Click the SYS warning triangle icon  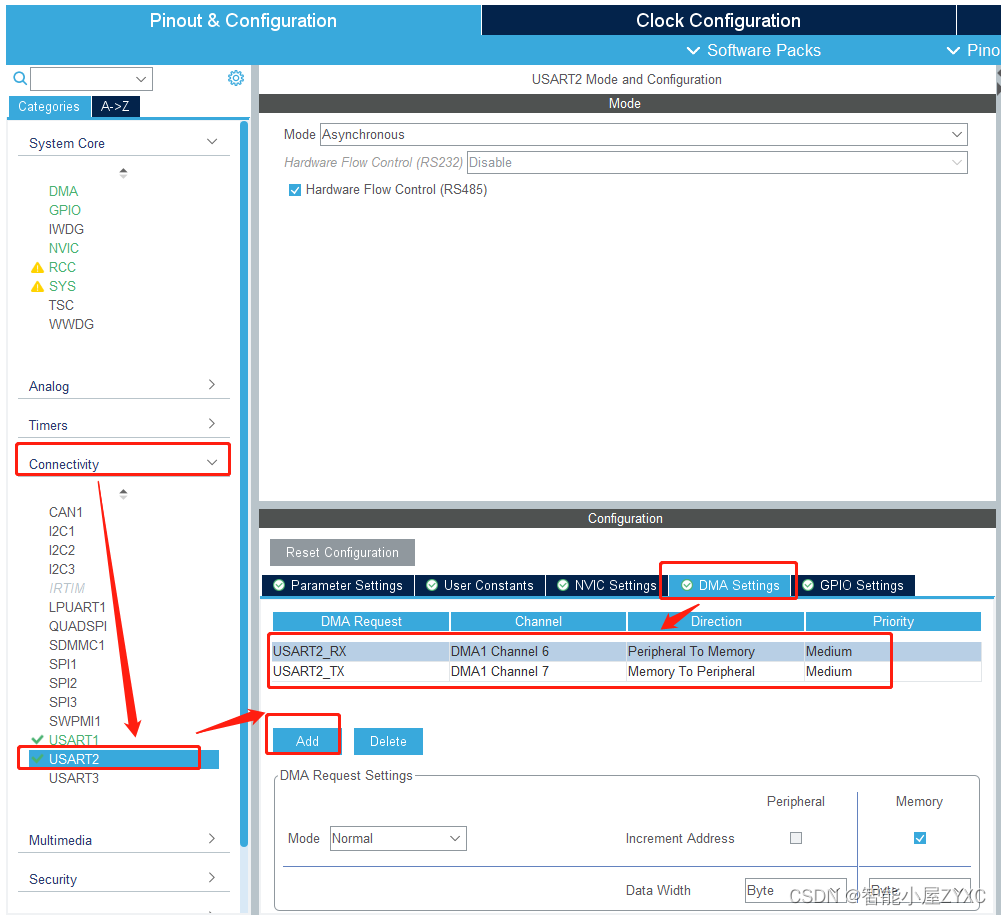pyautogui.click(x=38, y=287)
